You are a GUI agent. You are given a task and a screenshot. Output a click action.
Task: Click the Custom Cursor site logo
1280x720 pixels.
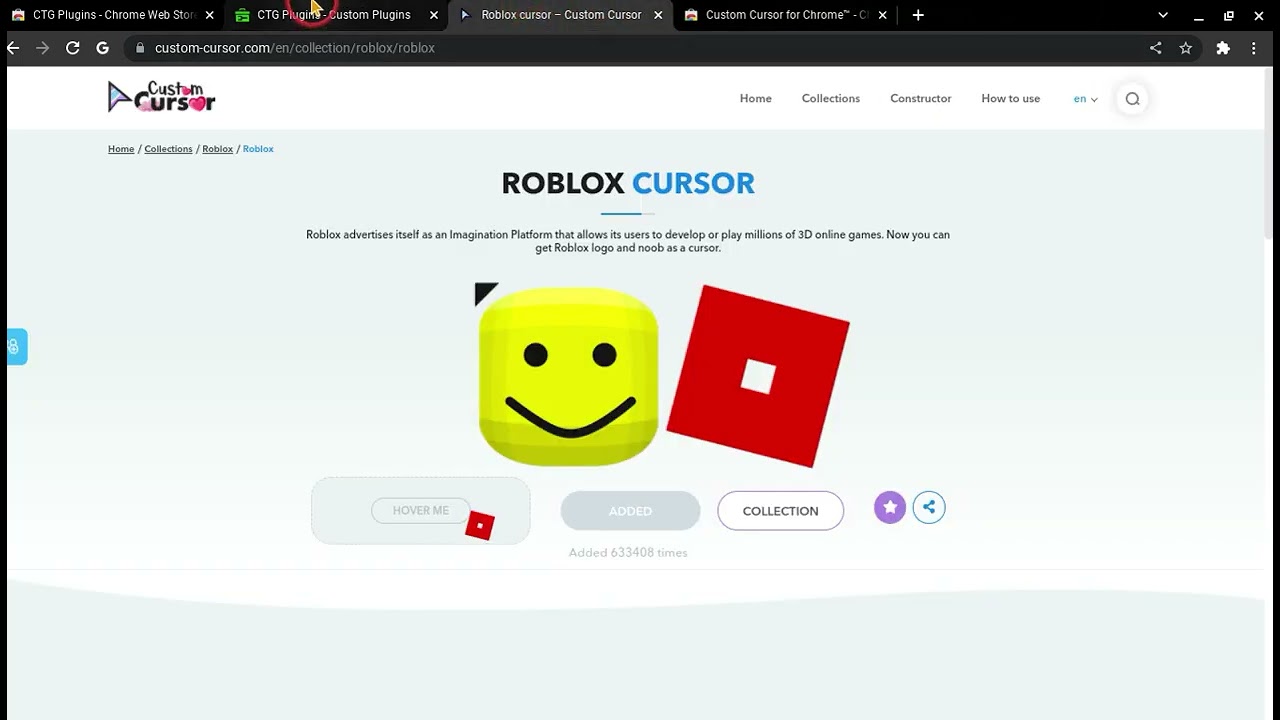(161, 97)
